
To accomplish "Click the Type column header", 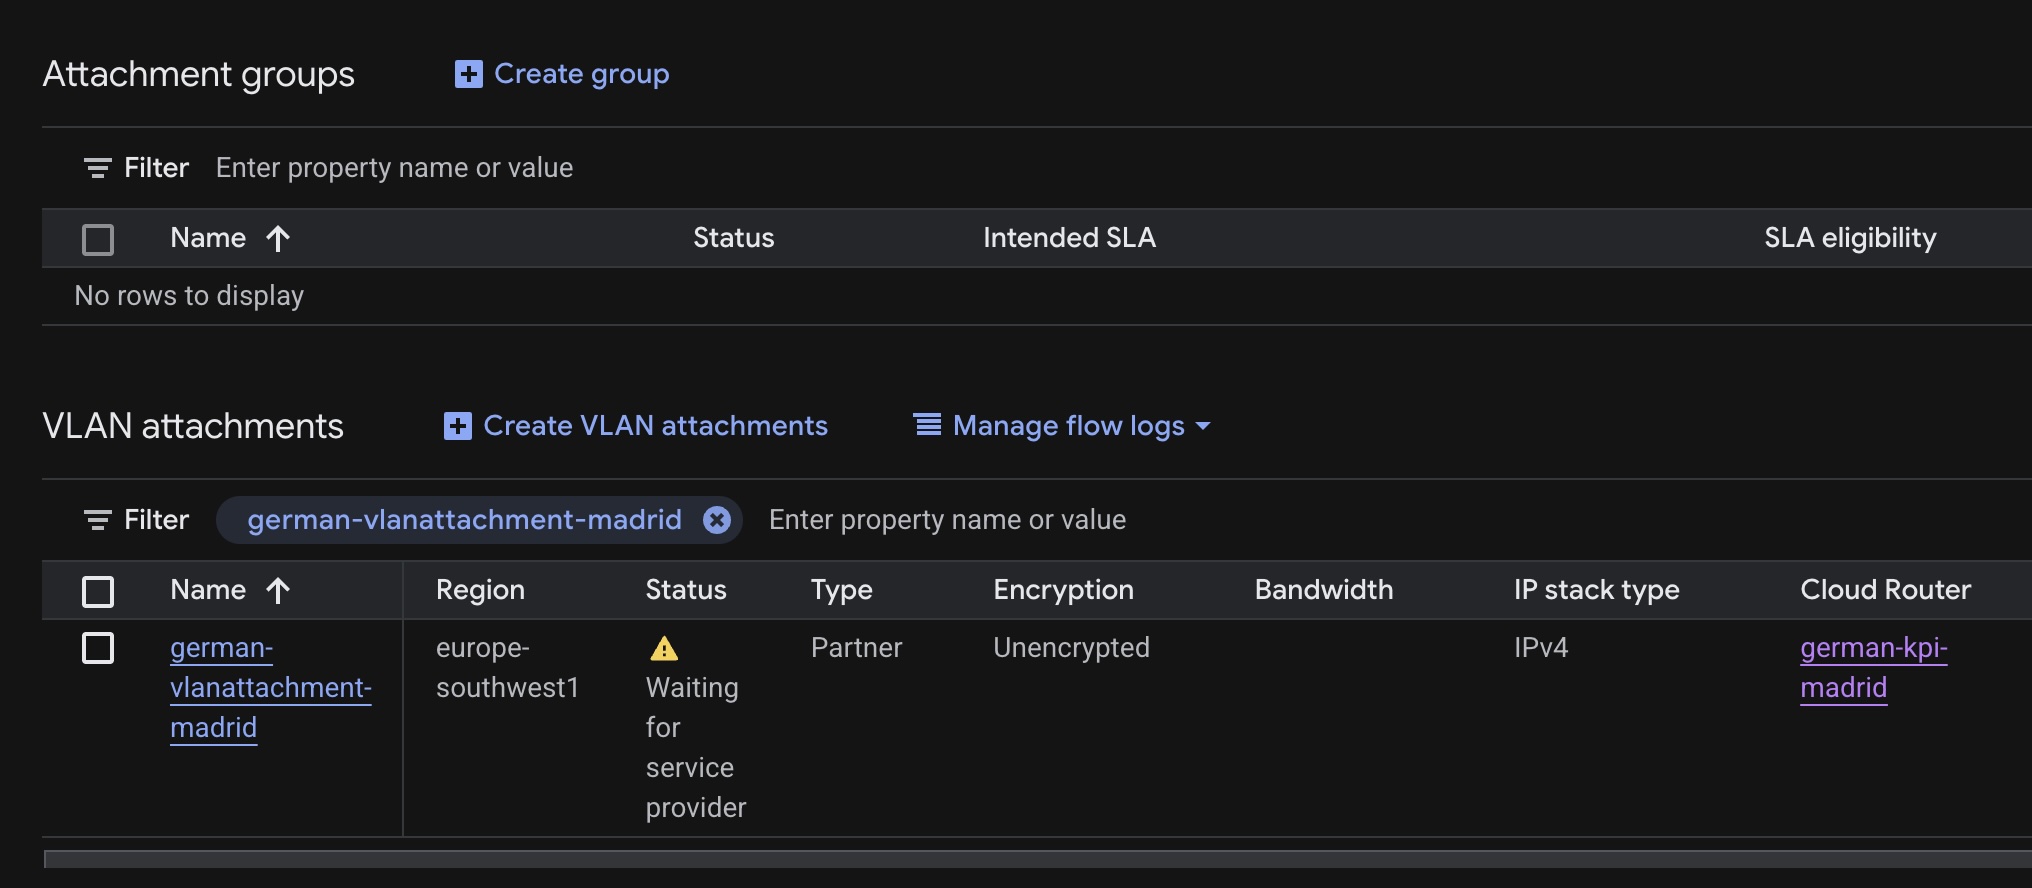I will point(842,590).
